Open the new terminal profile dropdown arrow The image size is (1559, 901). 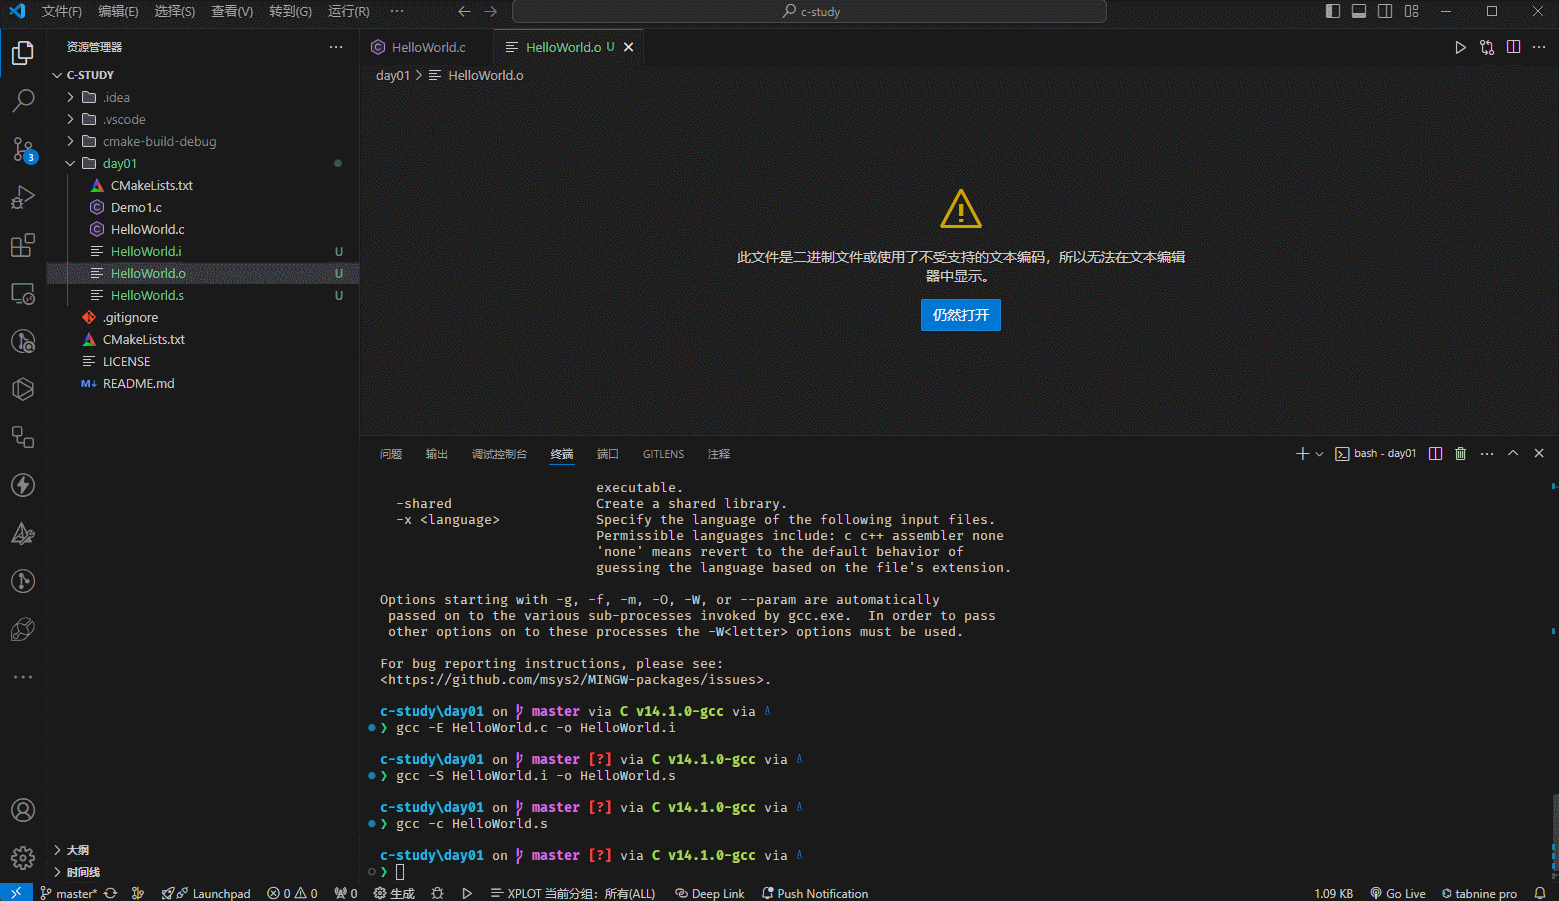pyautogui.click(x=1319, y=454)
